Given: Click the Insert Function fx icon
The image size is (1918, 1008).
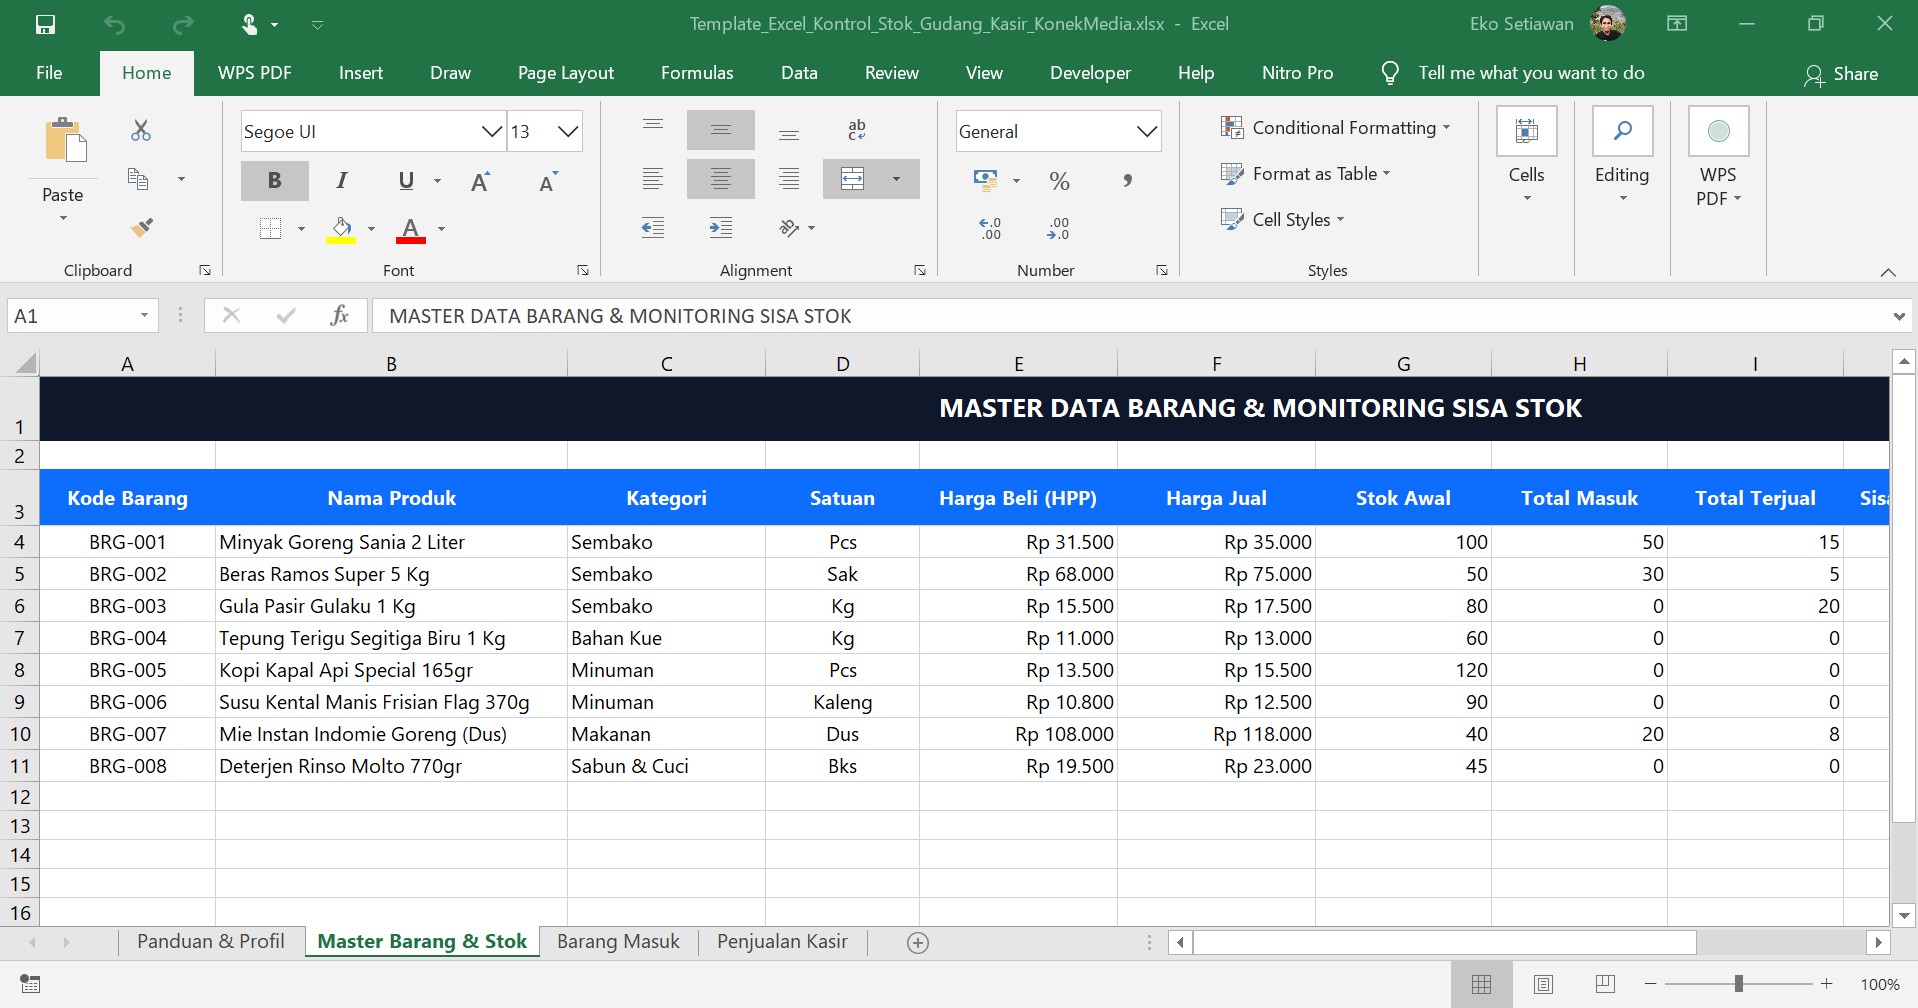Looking at the screenshot, I should click(x=339, y=316).
